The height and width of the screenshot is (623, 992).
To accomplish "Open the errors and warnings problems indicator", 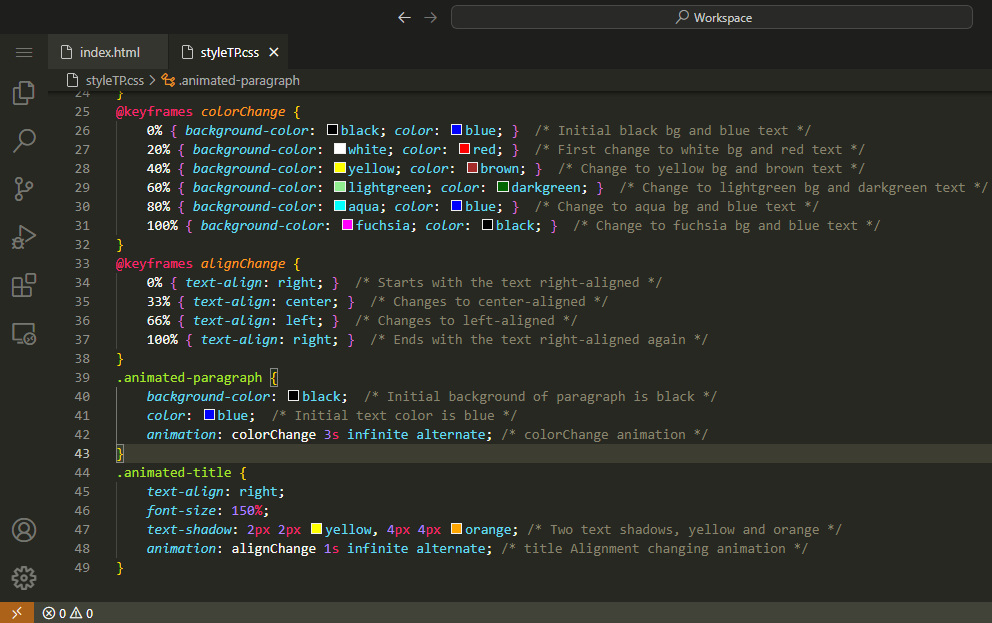I will pyautogui.click(x=68, y=613).
